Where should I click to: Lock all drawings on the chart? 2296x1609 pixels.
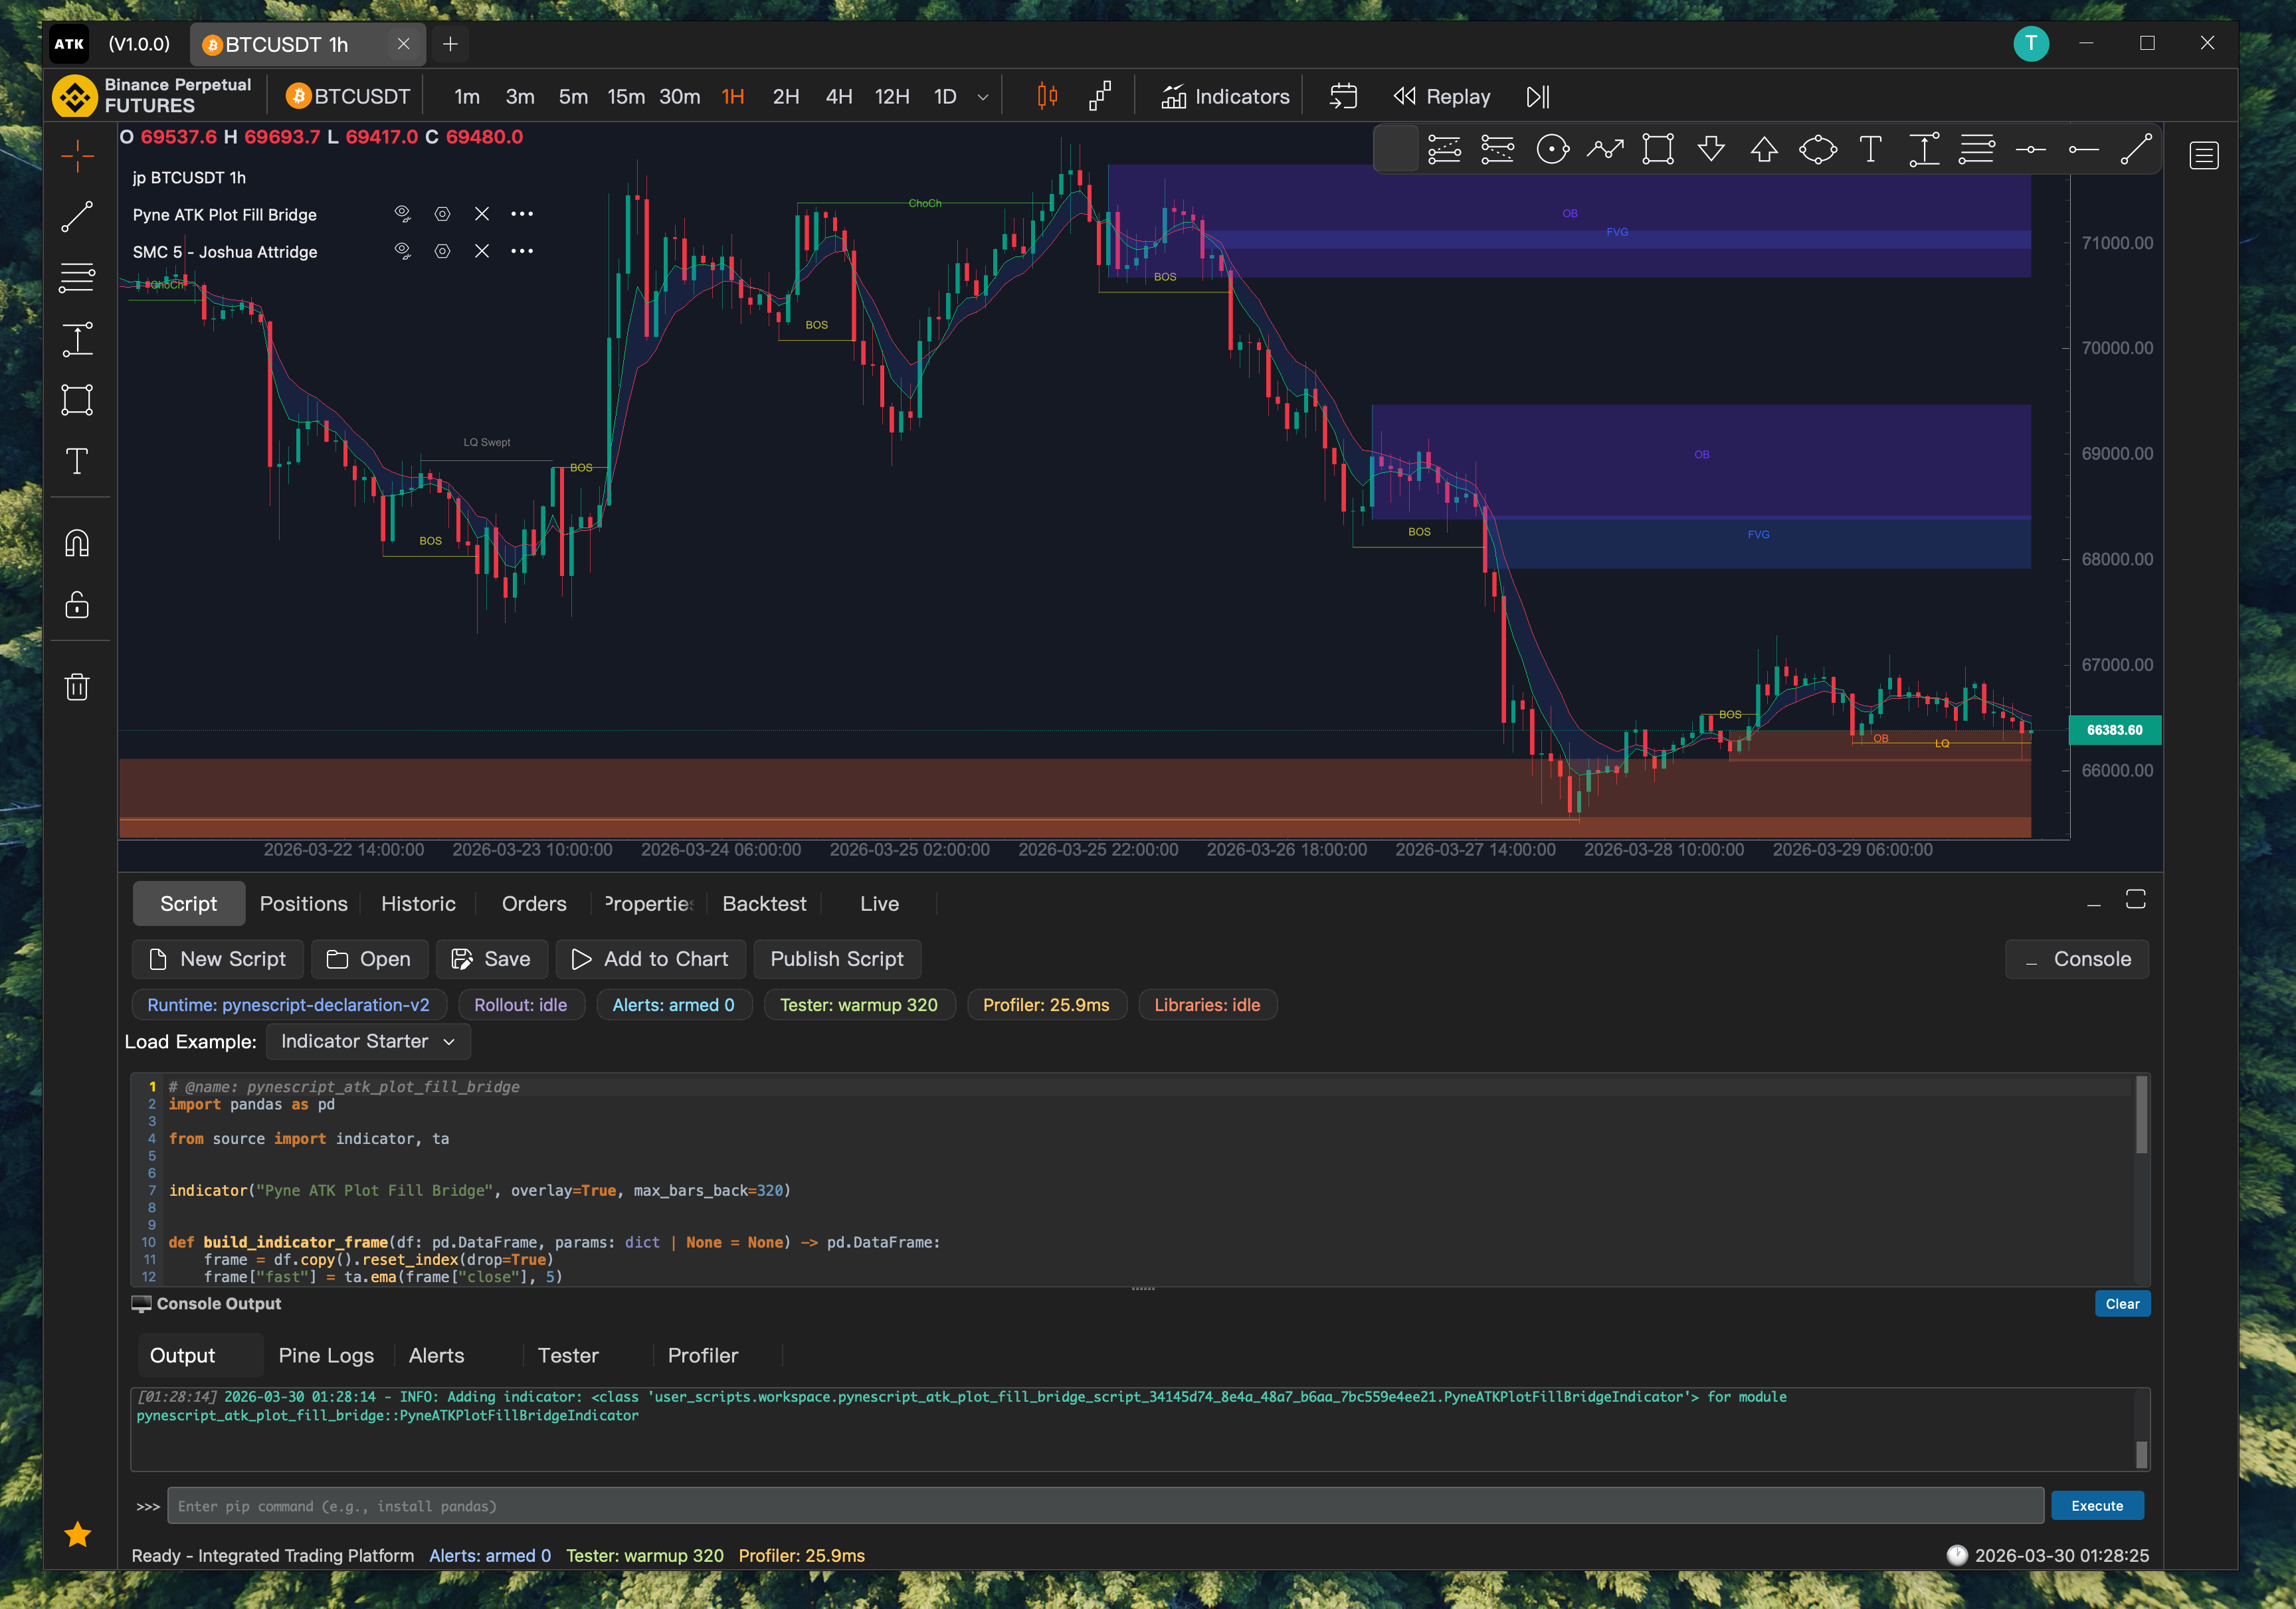coord(78,604)
